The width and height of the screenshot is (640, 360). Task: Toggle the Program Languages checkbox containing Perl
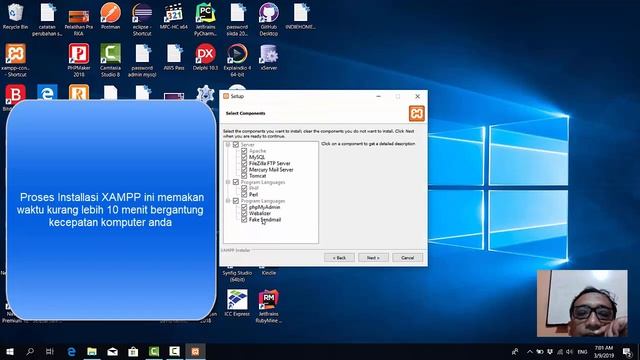click(x=236, y=182)
